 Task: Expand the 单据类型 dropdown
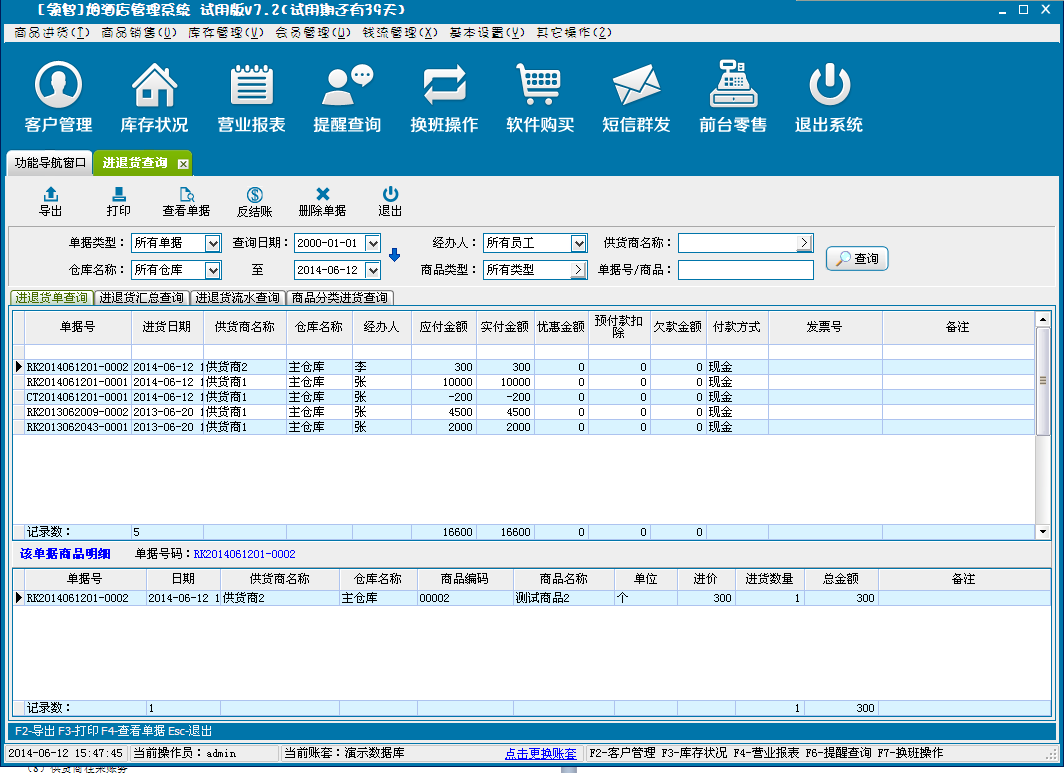point(212,243)
